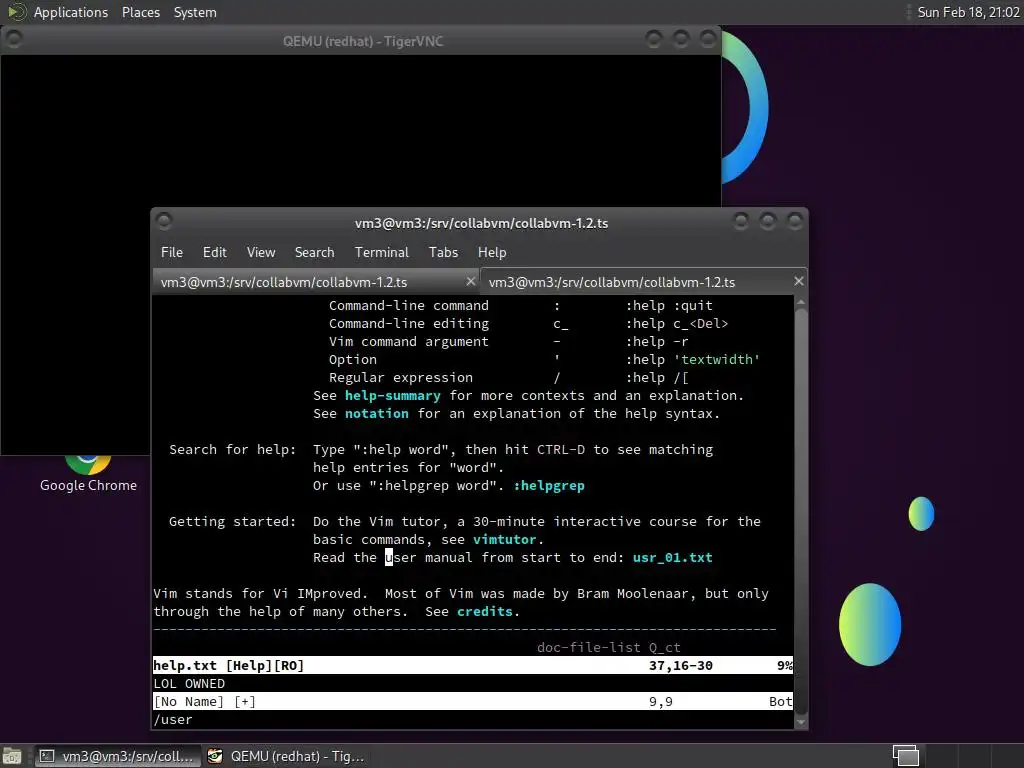Close the first terminal tab

(x=470, y=281)
